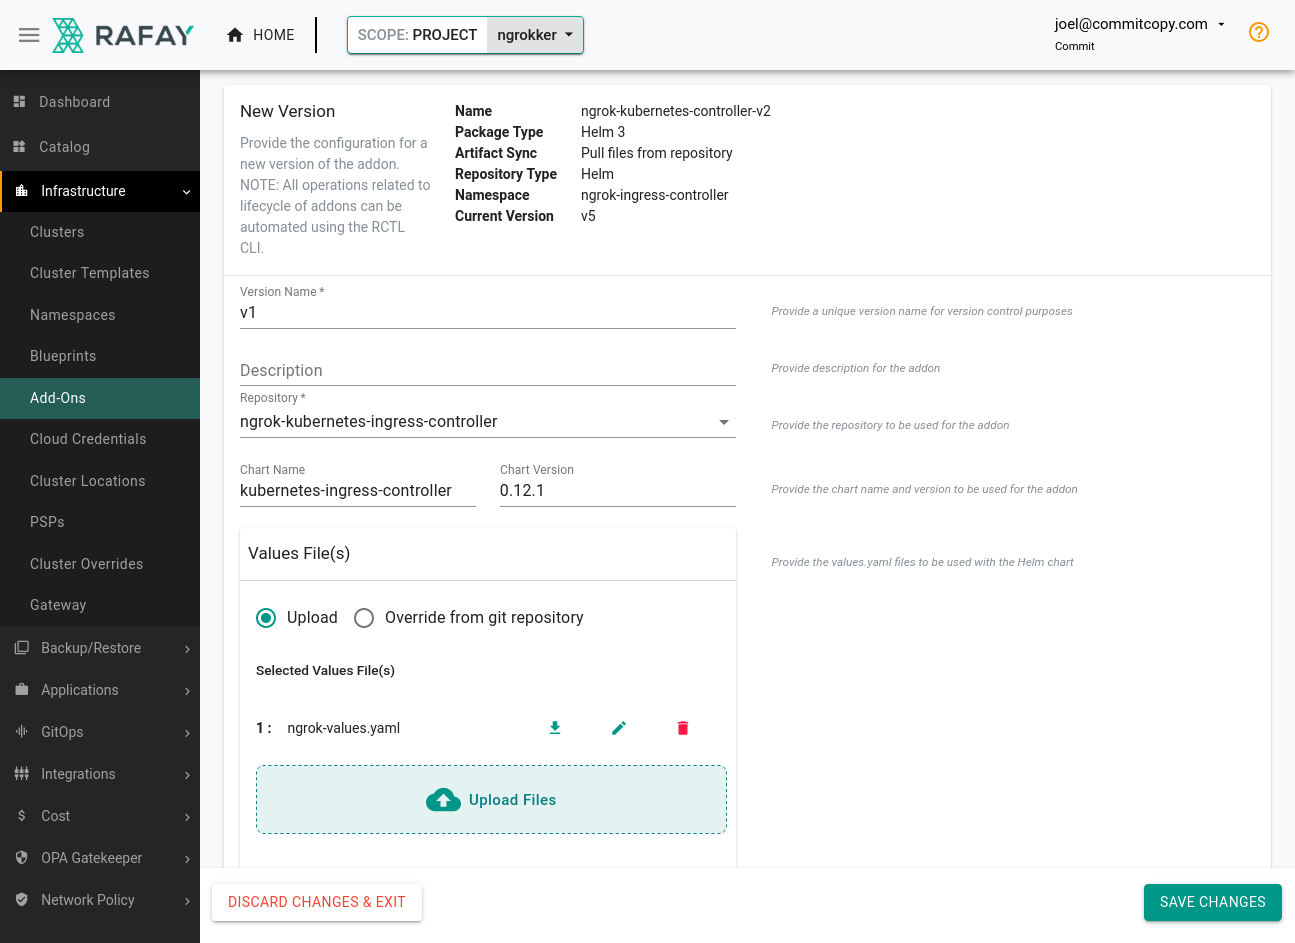
Task: Select the Dashboard sidebar icon
Action: [20, 101]
